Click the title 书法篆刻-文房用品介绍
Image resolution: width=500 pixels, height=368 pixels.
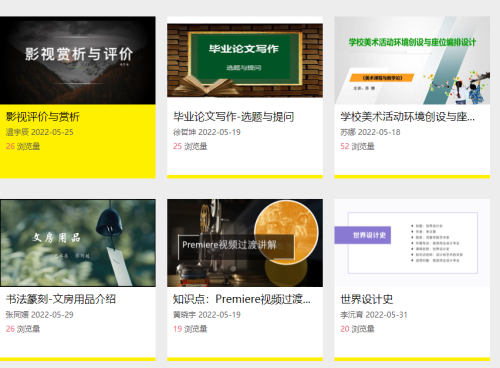tap(61, 299)
